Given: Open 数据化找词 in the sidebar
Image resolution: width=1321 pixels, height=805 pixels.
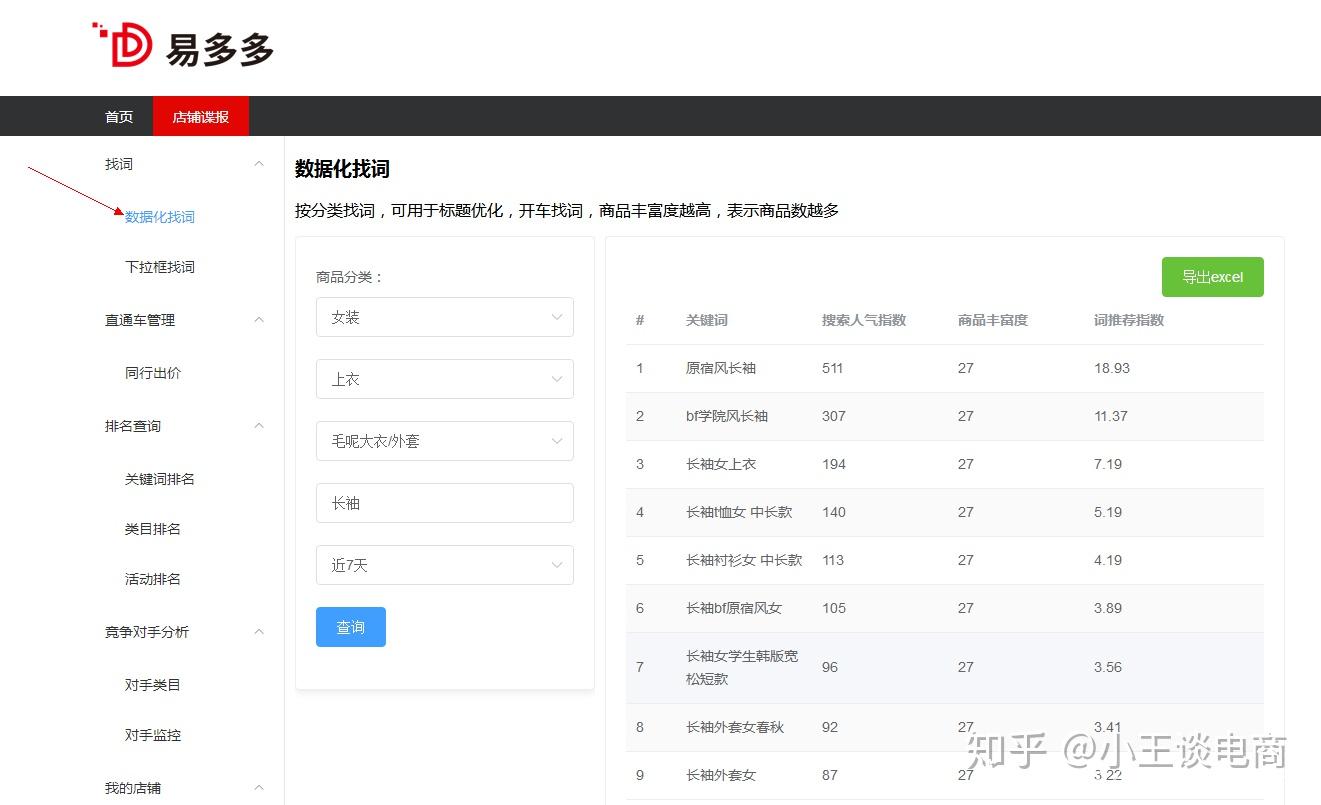Looking at the screenshot, I should 160,217.
